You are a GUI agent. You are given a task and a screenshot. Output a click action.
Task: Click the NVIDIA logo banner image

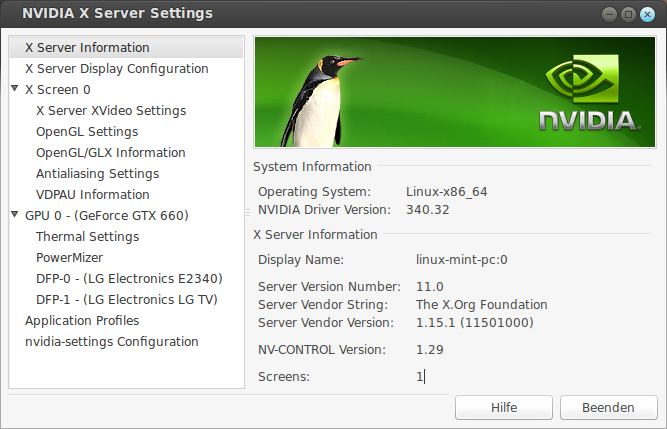456,93
